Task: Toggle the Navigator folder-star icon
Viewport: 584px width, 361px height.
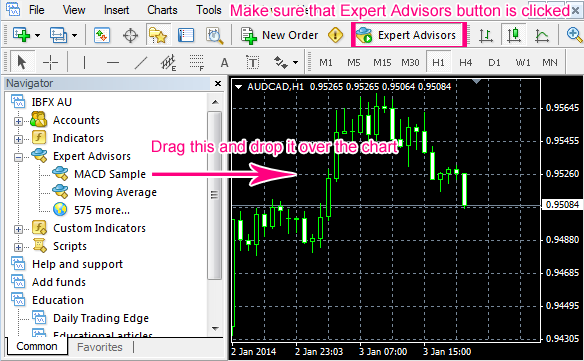Action: click(x=158, y=35)
